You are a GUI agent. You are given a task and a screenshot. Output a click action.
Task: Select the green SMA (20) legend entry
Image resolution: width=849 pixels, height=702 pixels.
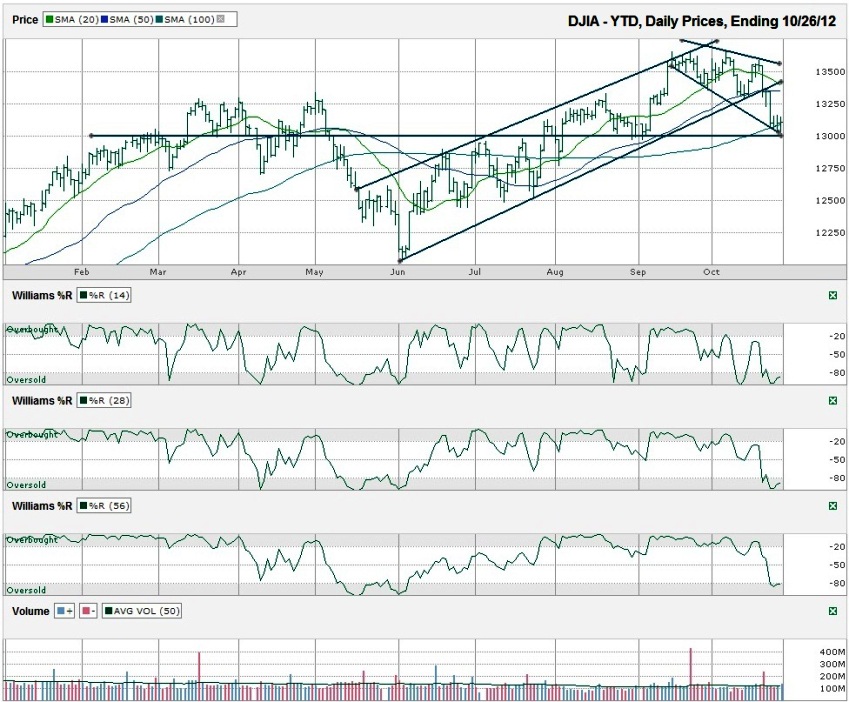point(73,19)
